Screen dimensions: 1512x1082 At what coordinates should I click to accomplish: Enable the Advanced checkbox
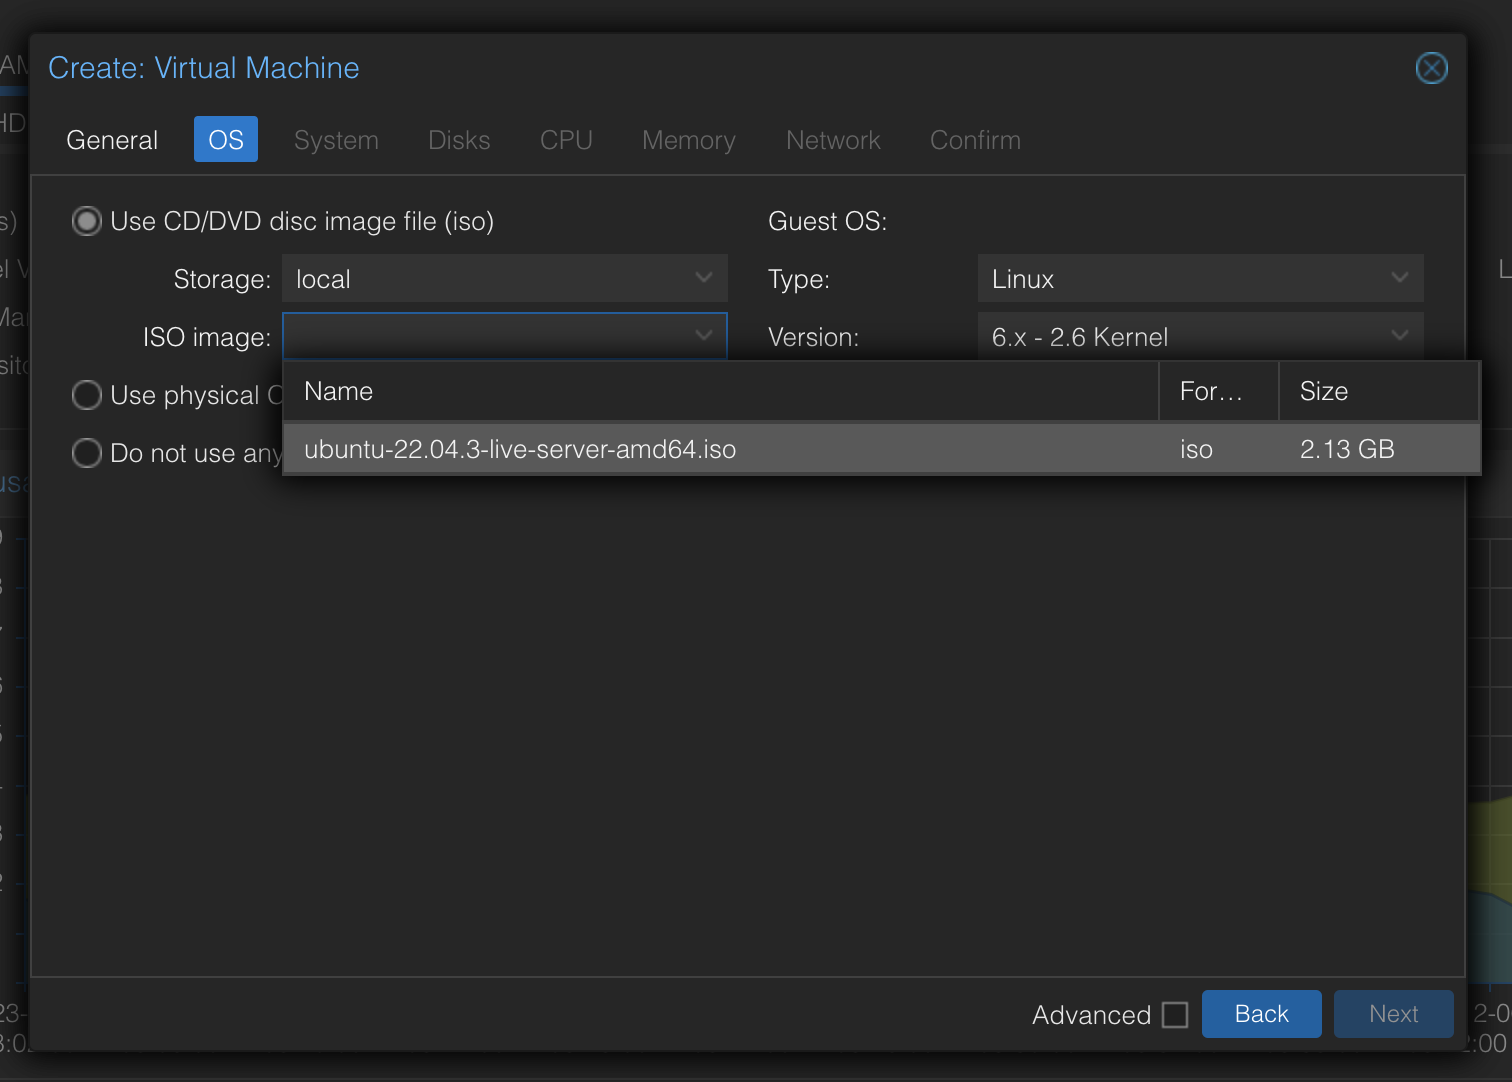[x=1175, y=1015]
